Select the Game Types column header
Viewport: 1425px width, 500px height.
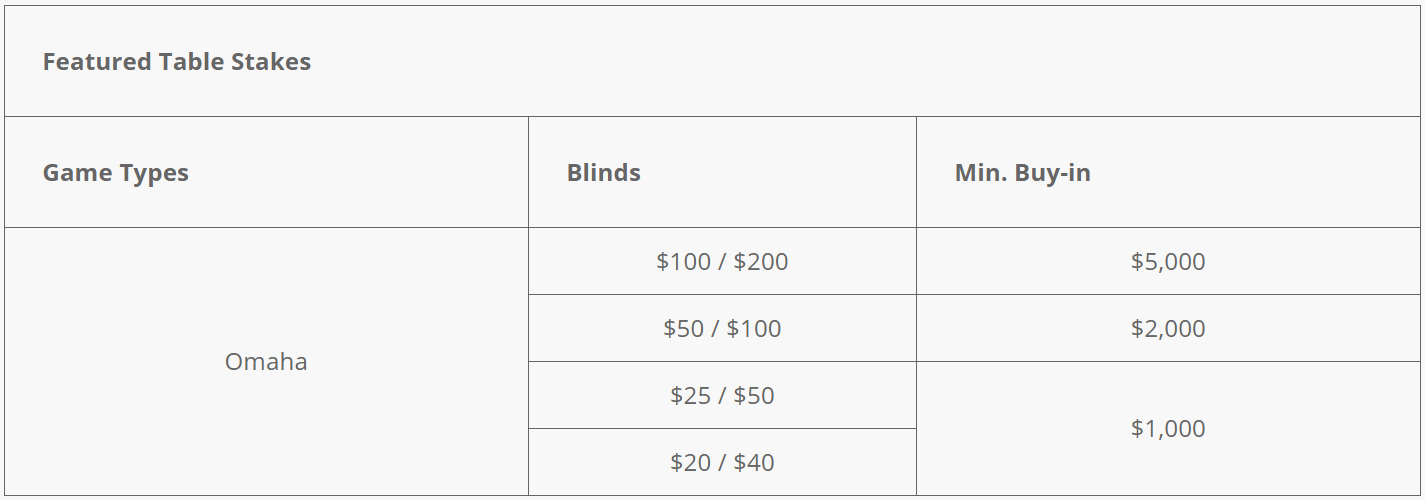pos(115,173)
